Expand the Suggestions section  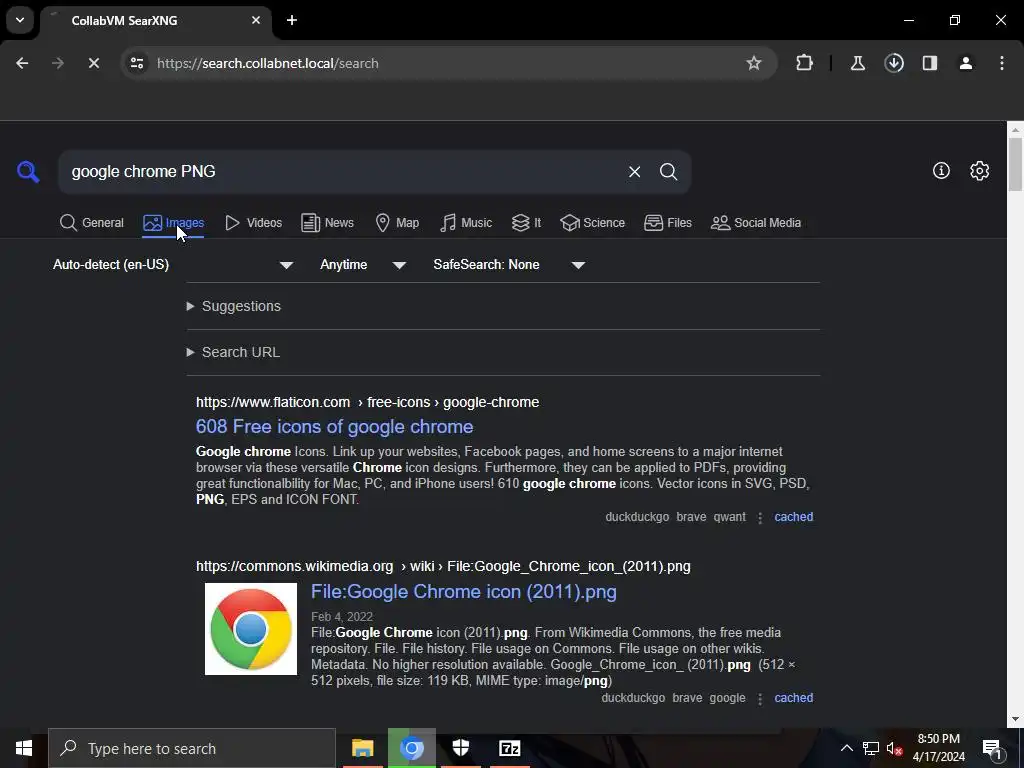(x=234, y=306)
